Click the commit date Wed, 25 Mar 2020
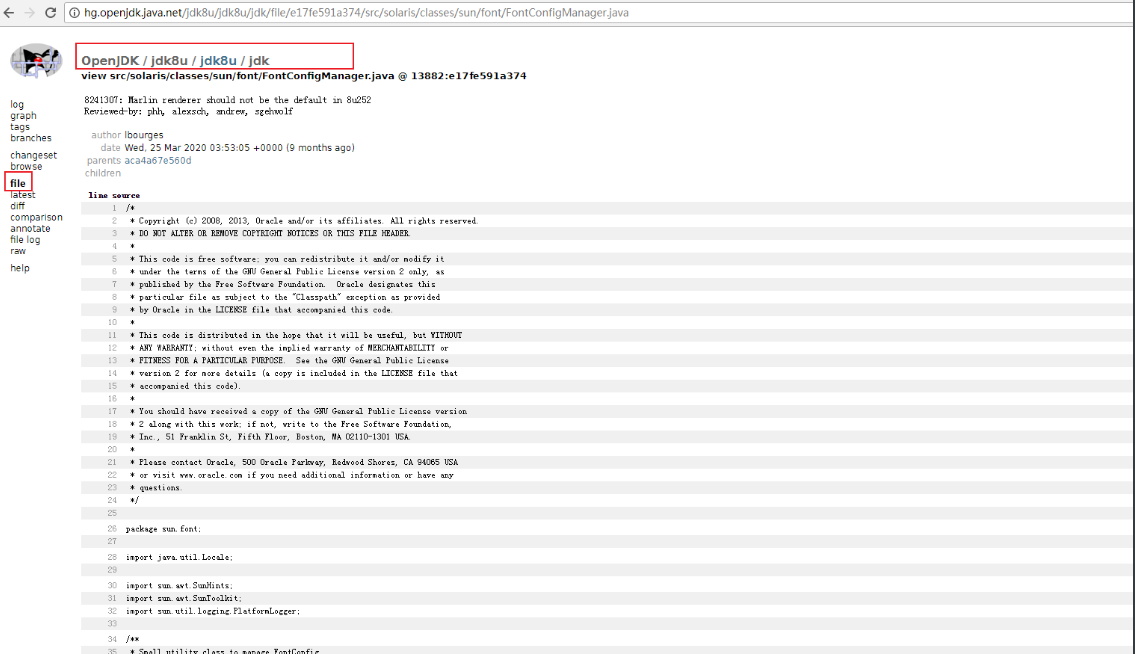The height and width of the screenshot is (654, 1135). [240, 148]
